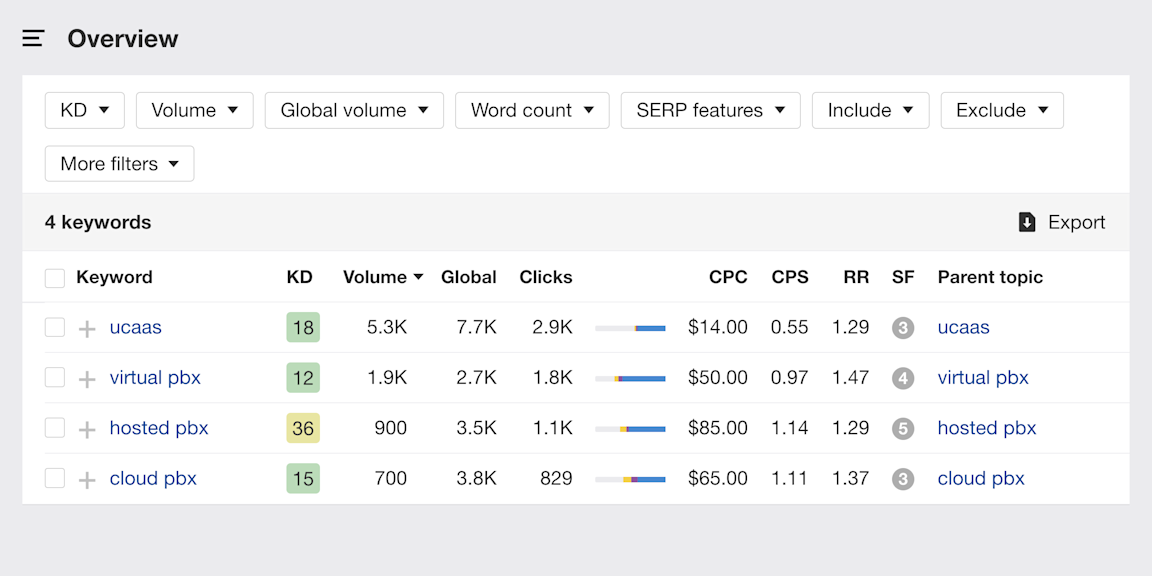Click KD badge 12 for virtual pbx

pos(303,378)
